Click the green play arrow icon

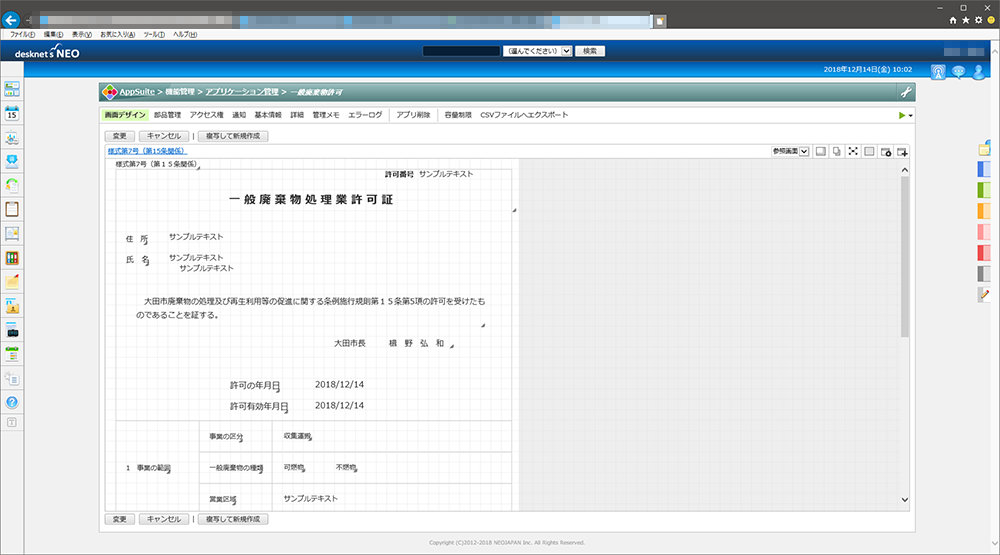(x=901, y=115)
